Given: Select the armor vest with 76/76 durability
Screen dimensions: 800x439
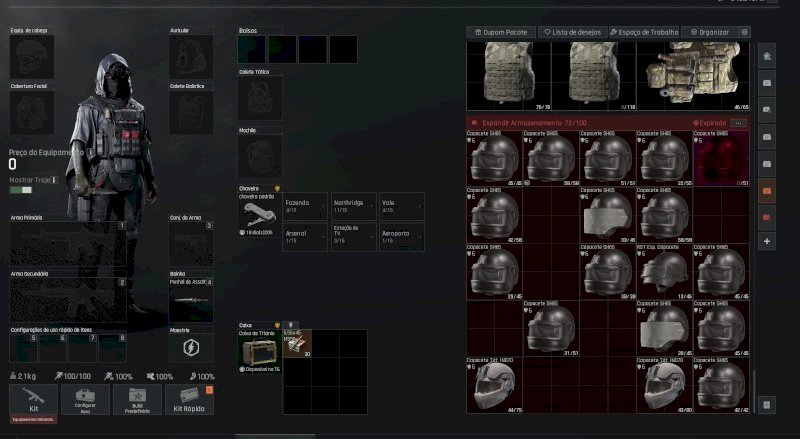Looking at the screenshot, I should pyautogui.click(x=509, y=76).
